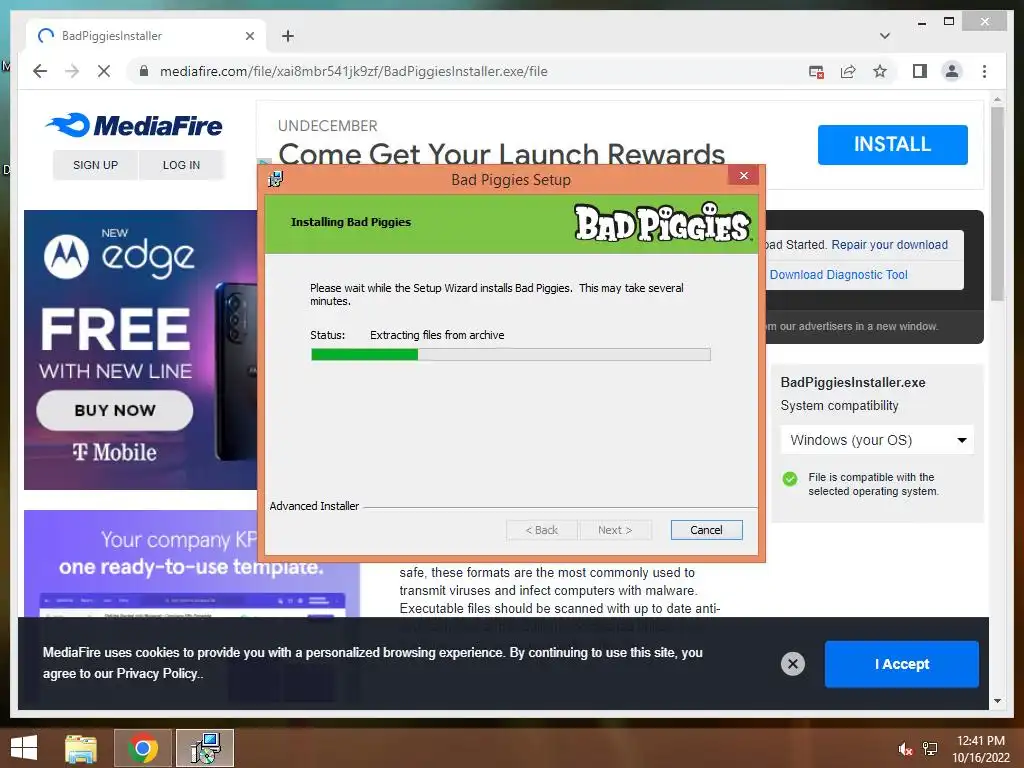Open the tab search chevron

point(884,36)
